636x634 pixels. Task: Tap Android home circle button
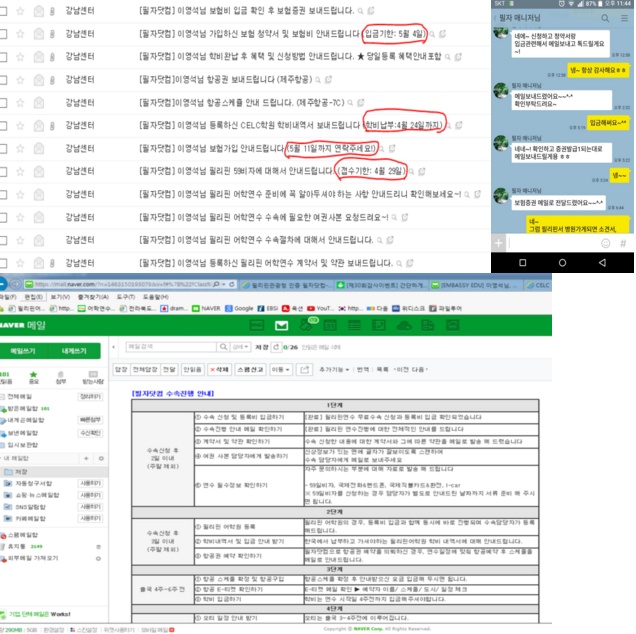click(x=562, y=263)
